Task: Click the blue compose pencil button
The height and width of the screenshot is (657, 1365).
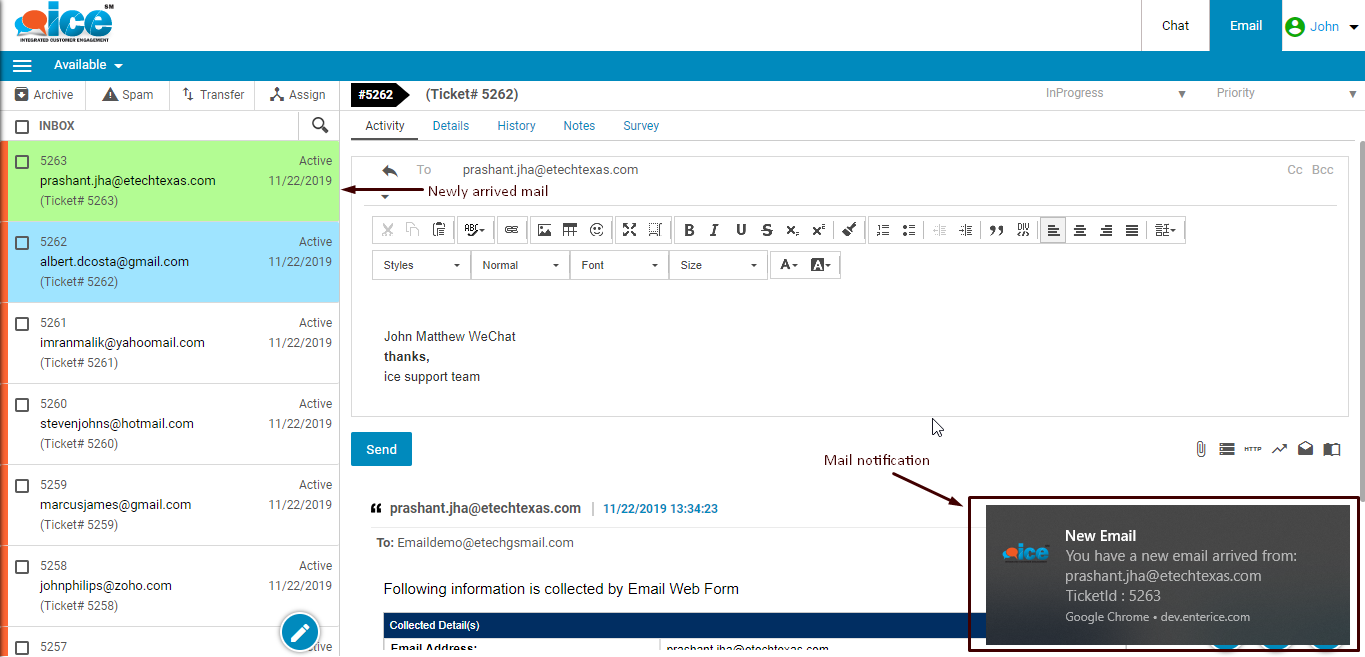Action: (x=300, y=632)
